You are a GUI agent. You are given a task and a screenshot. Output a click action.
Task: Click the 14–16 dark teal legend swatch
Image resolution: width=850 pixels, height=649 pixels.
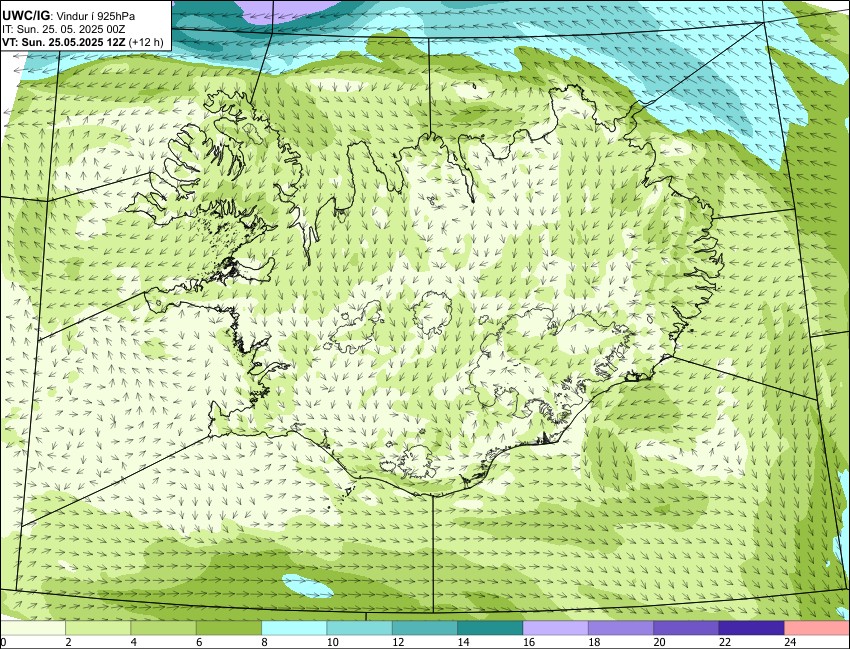point(490,628)
